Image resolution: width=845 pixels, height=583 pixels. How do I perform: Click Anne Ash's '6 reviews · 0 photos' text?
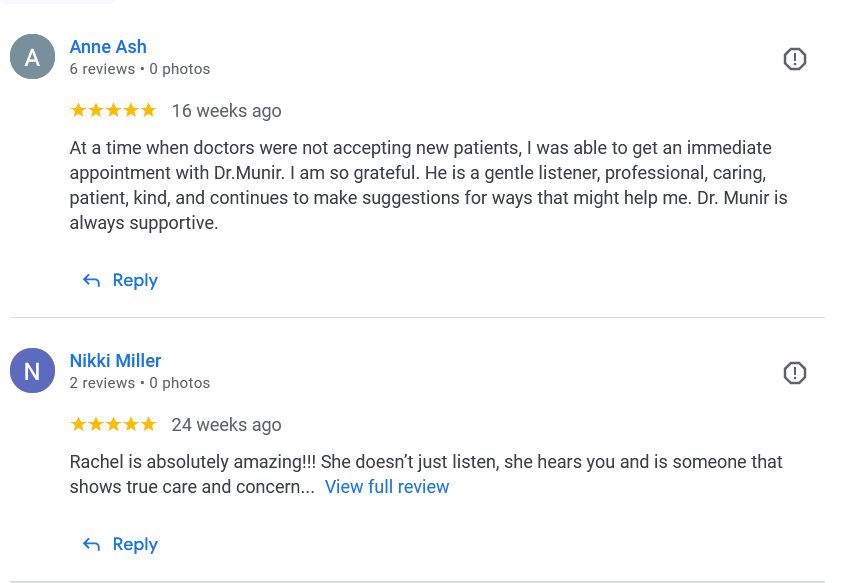(139, 69)
